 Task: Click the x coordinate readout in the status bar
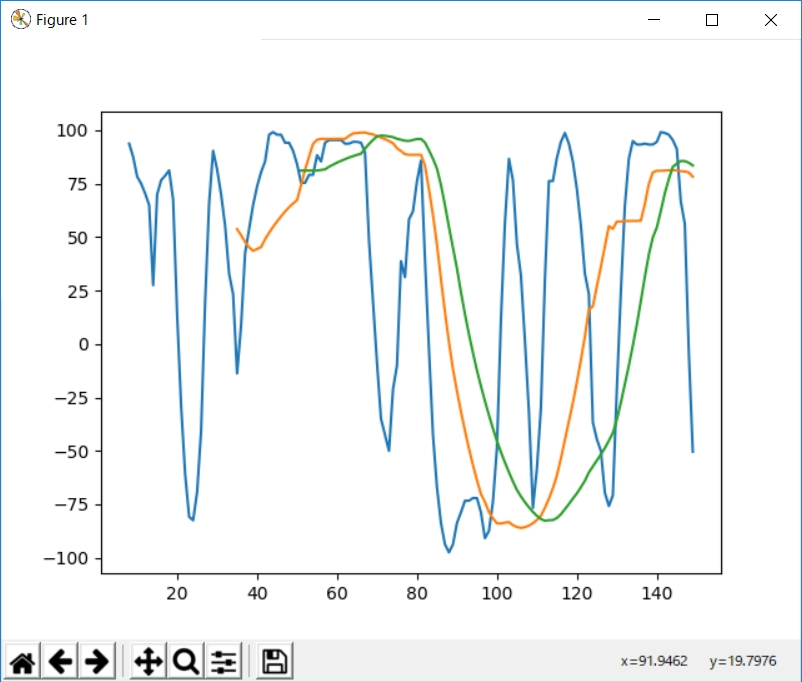point(654,661)
